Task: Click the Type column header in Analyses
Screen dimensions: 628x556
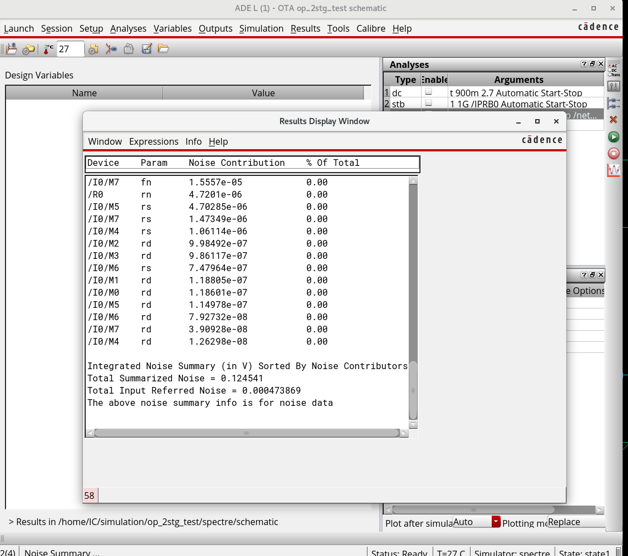Action: click(x=405, y=80)
